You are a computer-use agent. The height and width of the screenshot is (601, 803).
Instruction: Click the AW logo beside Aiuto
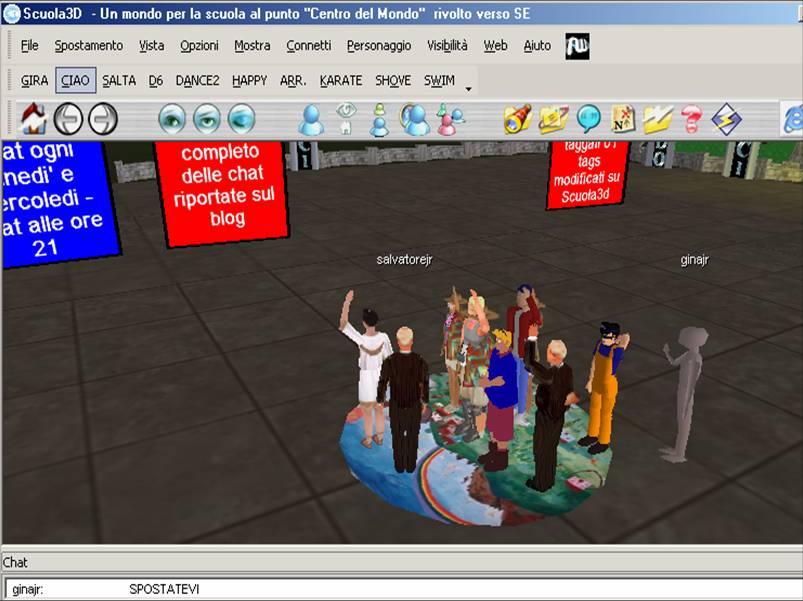tap(577, 46)
